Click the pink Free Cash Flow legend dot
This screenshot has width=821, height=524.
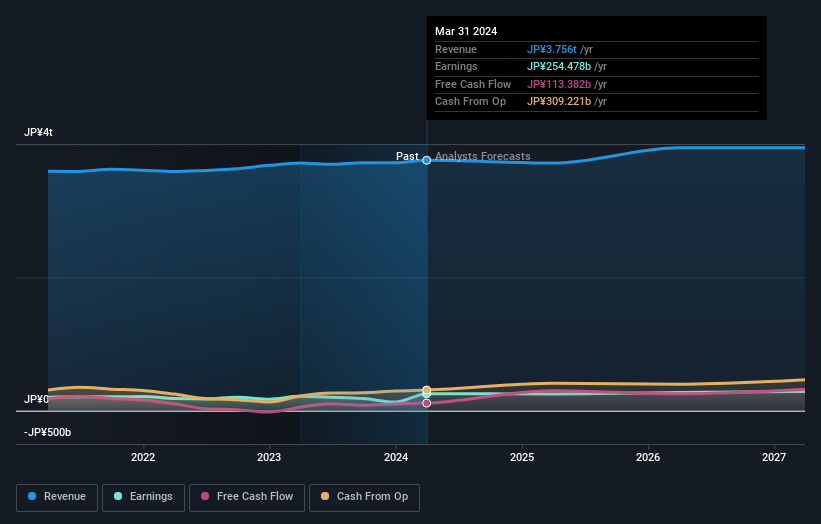(x=205, y=496)
